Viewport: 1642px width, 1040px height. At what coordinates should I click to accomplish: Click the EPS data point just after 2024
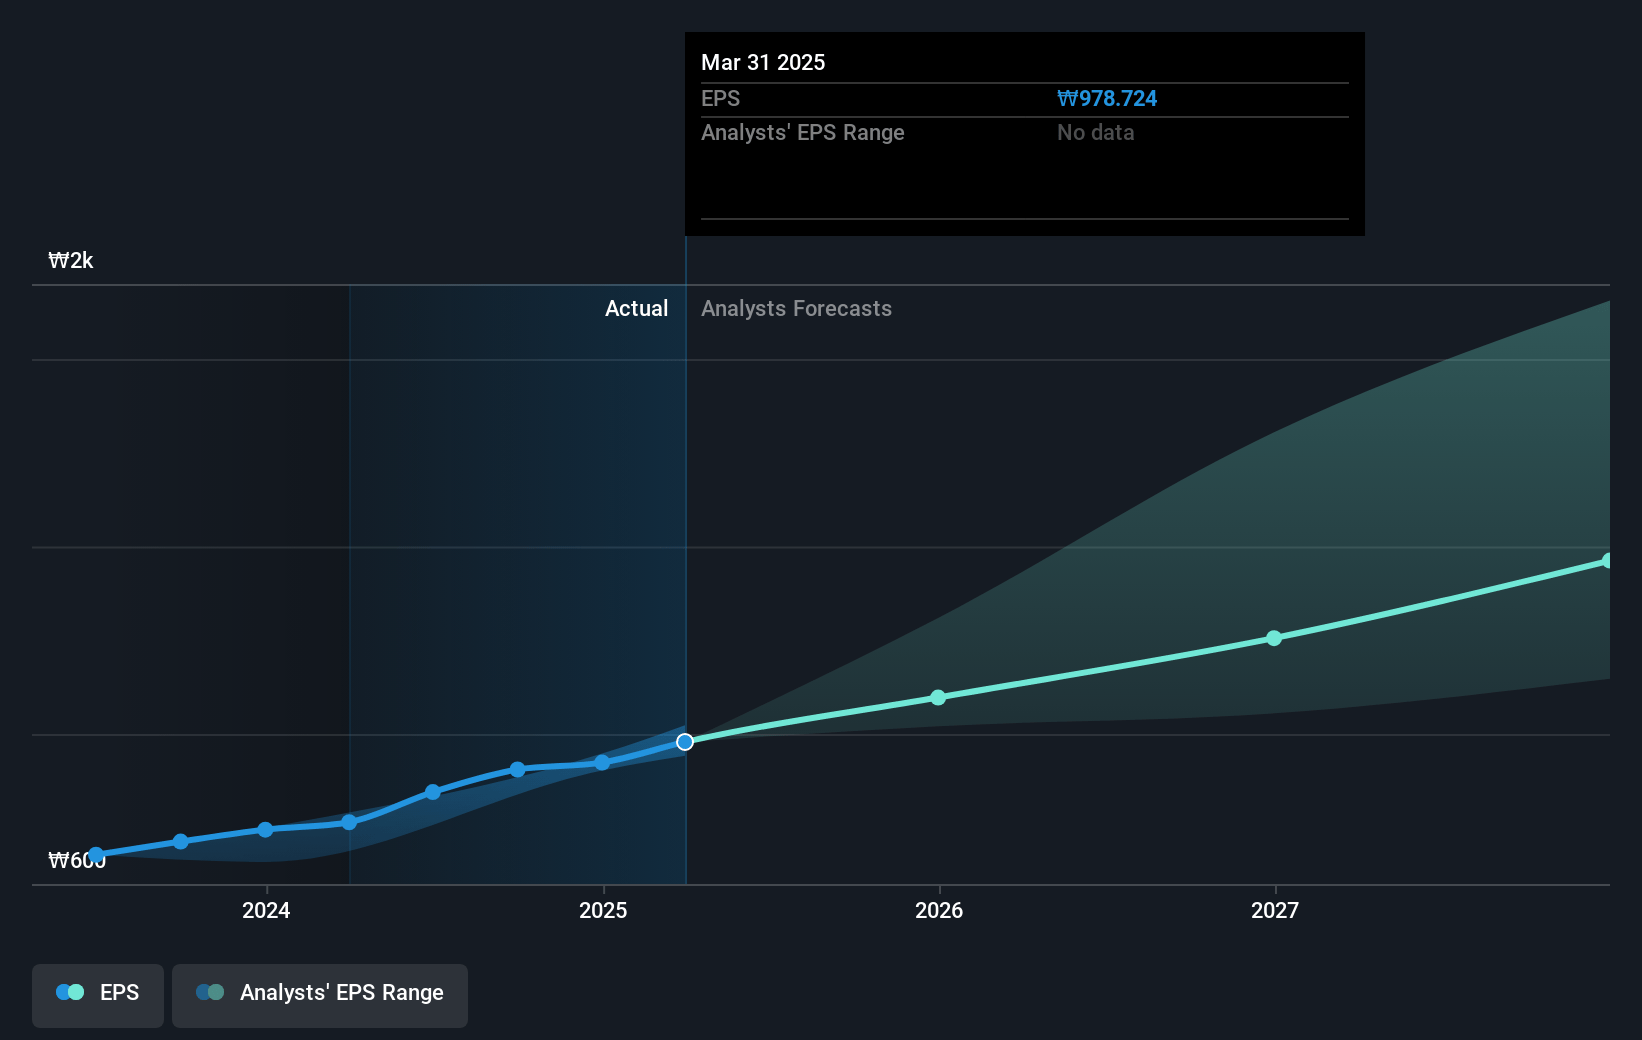click(x=349, y=823)
